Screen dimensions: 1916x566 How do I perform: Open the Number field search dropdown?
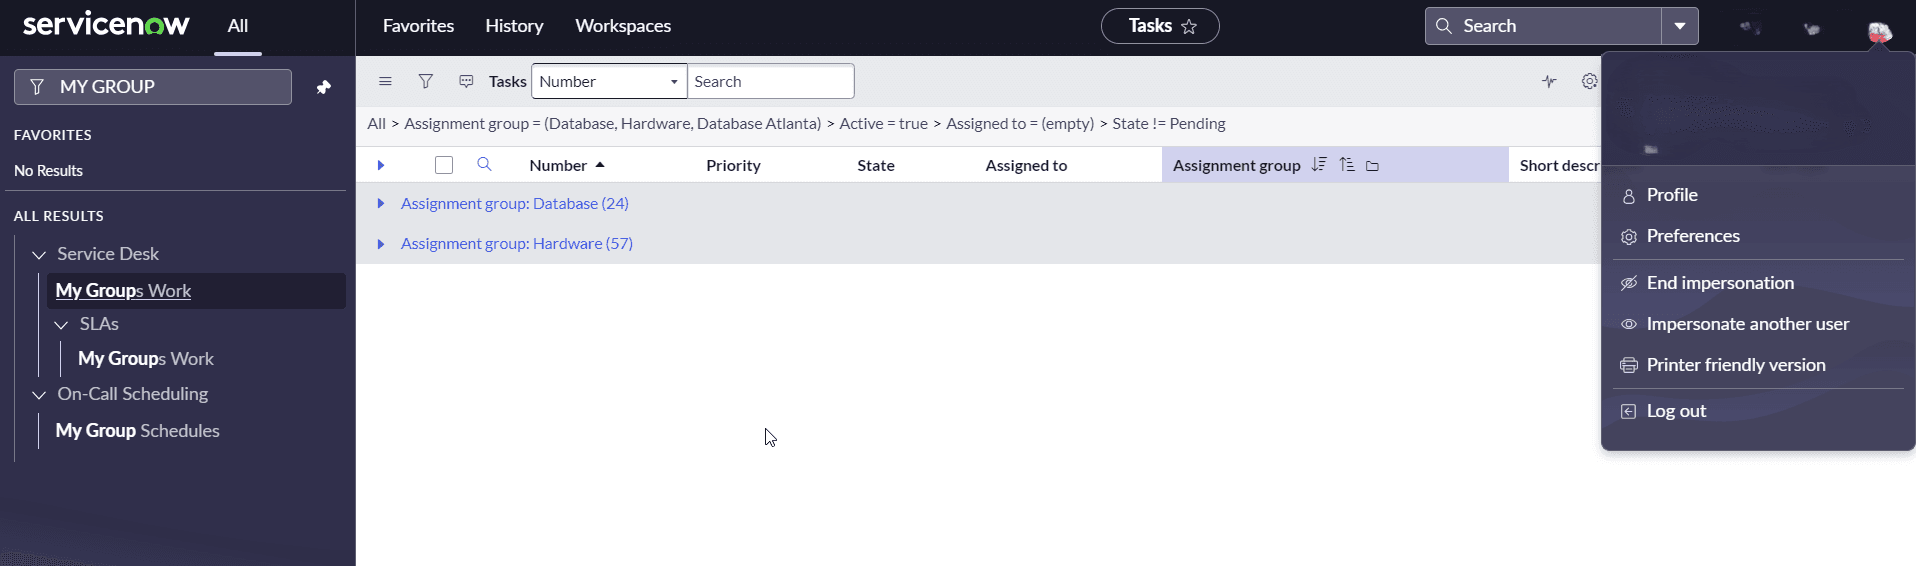608,82
